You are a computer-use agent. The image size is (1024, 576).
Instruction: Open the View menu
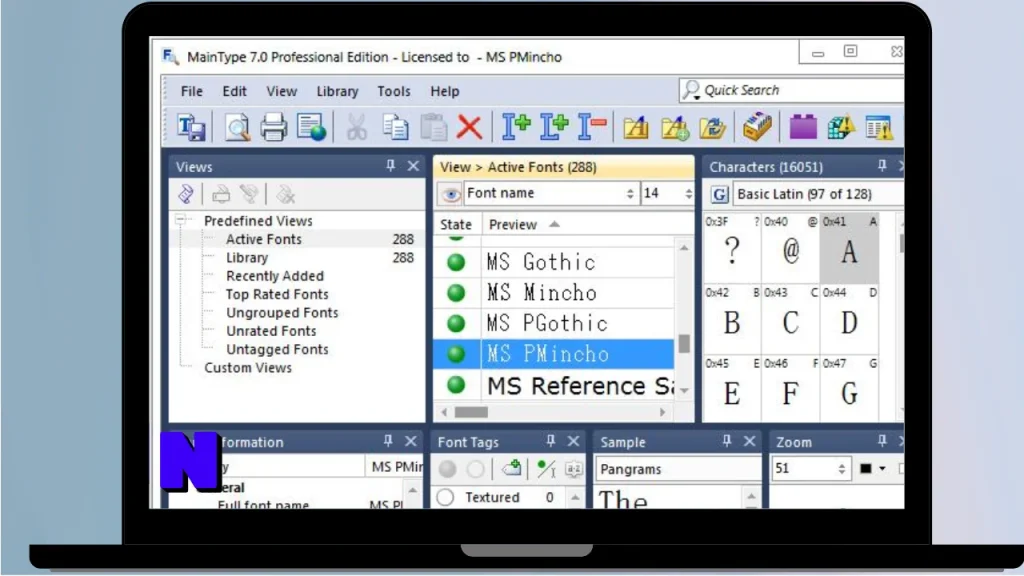pyautogui.click(x=281, y=91)
